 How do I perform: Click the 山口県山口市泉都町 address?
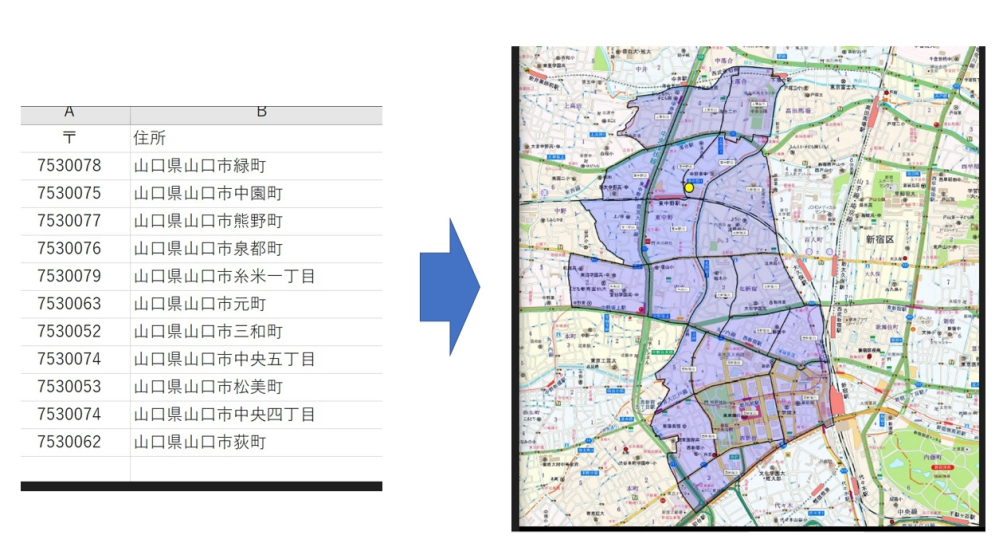point(208,248)
